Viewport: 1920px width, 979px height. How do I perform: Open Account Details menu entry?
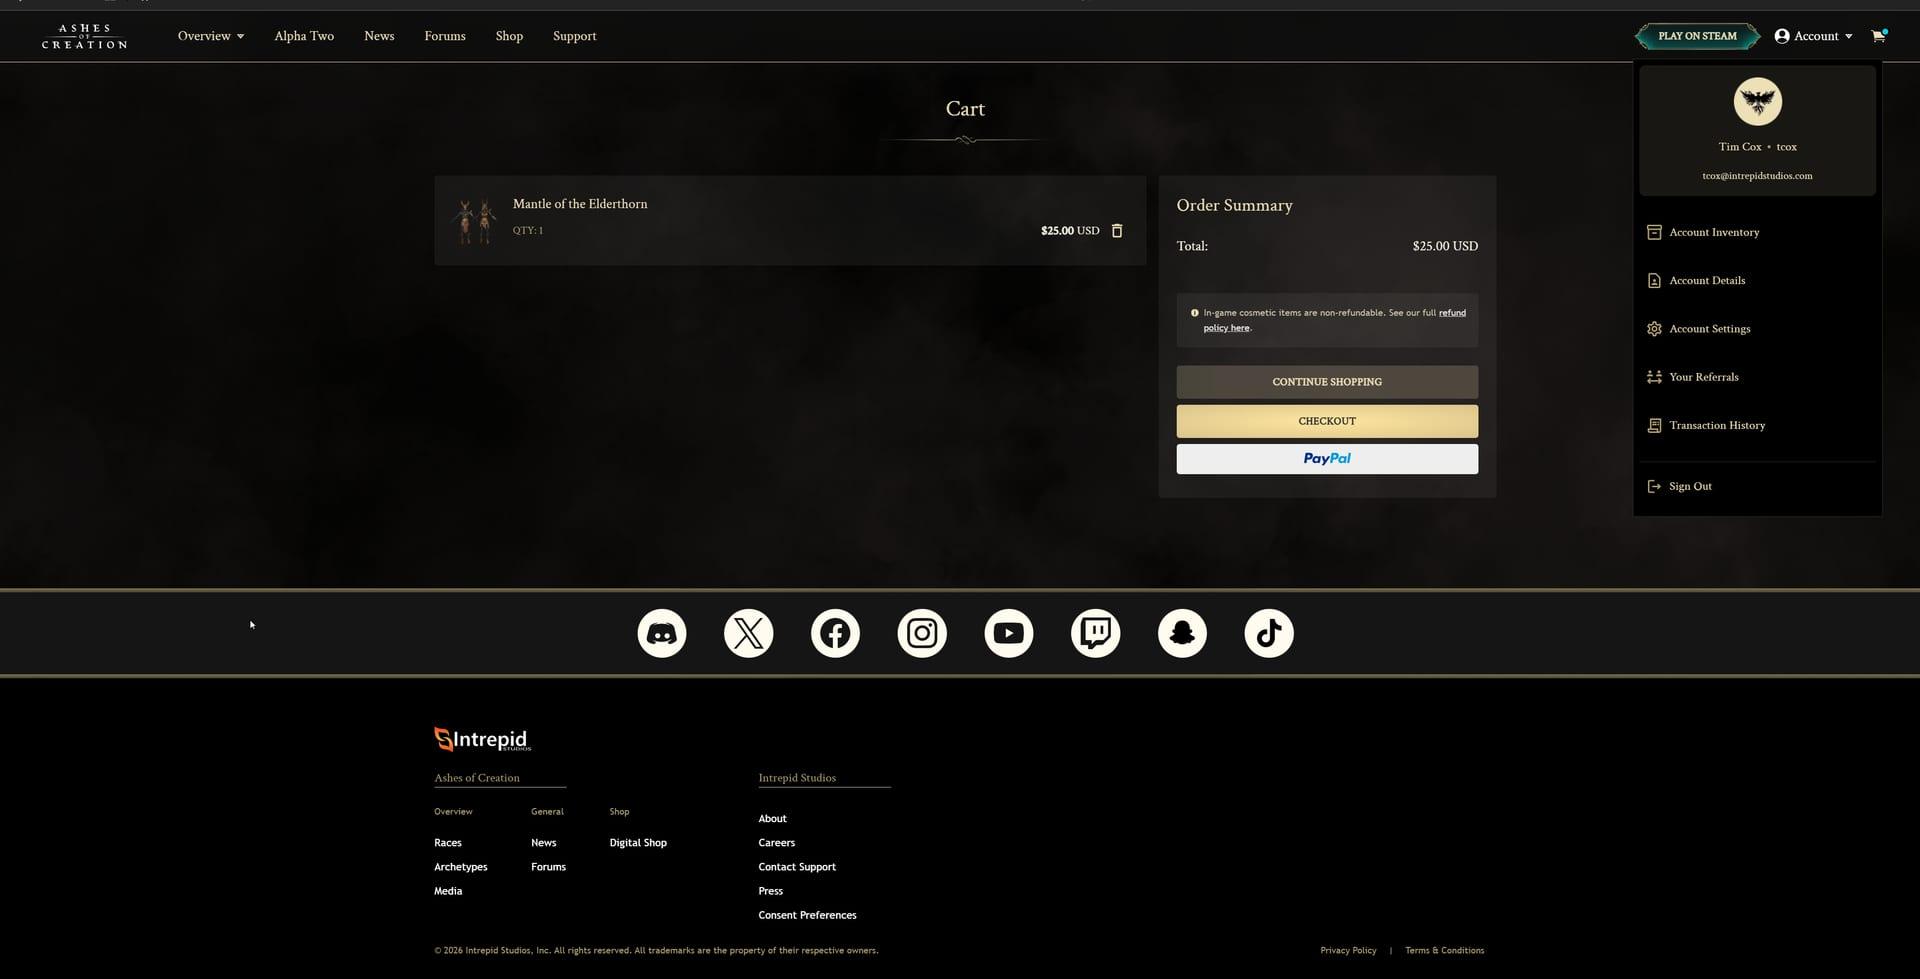tap(1696, 281)
